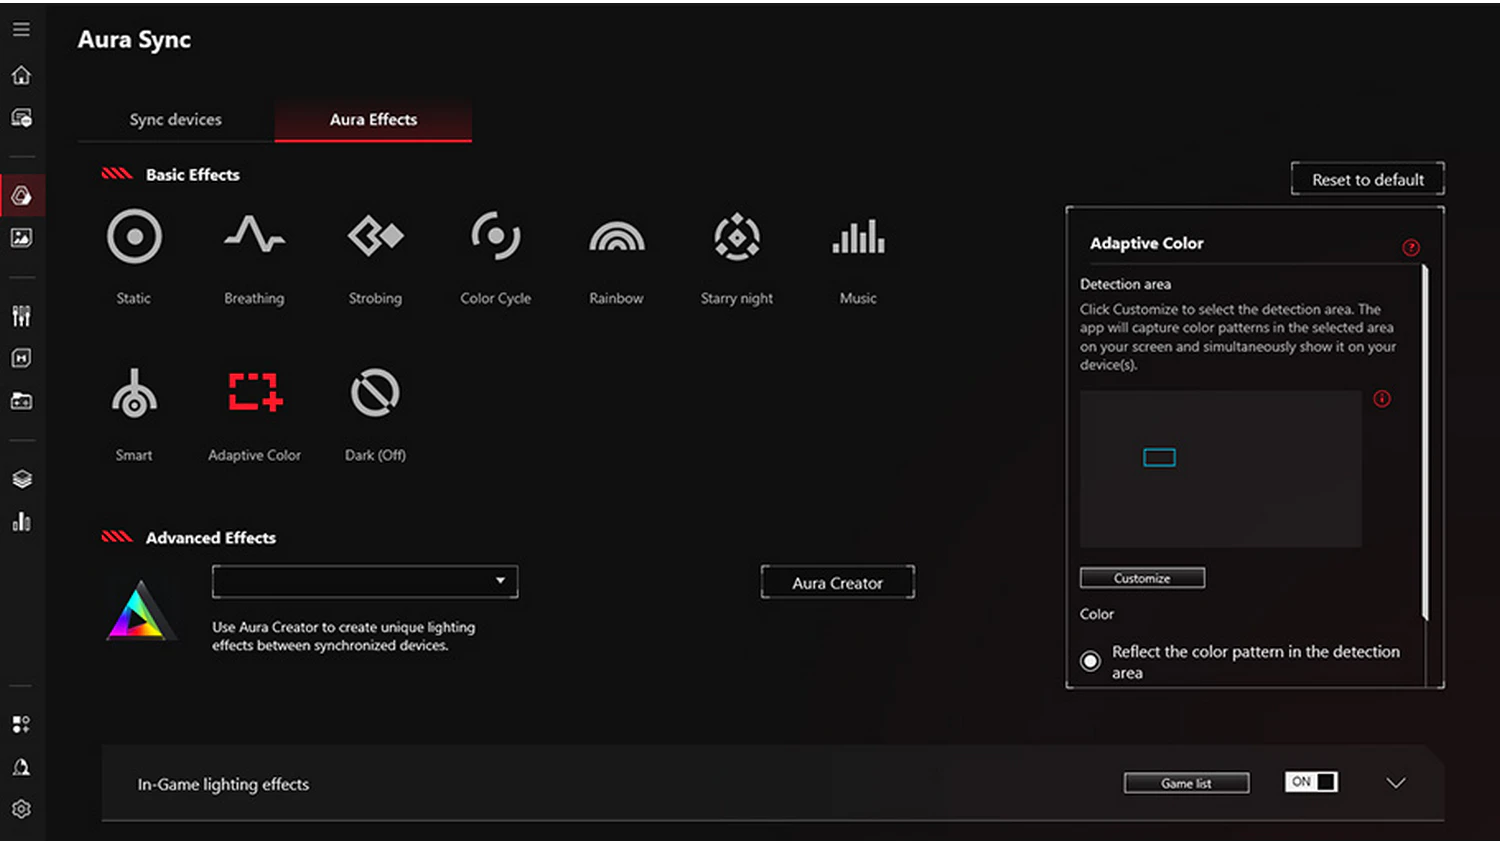Click the Advanced Effects heading

211,538
